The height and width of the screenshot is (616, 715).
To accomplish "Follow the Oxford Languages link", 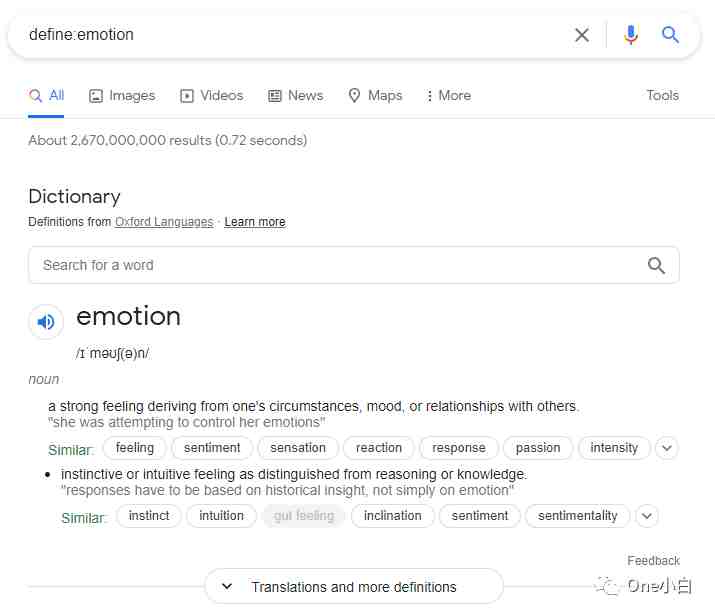I will pyautogui.click(x=164, y=222).
